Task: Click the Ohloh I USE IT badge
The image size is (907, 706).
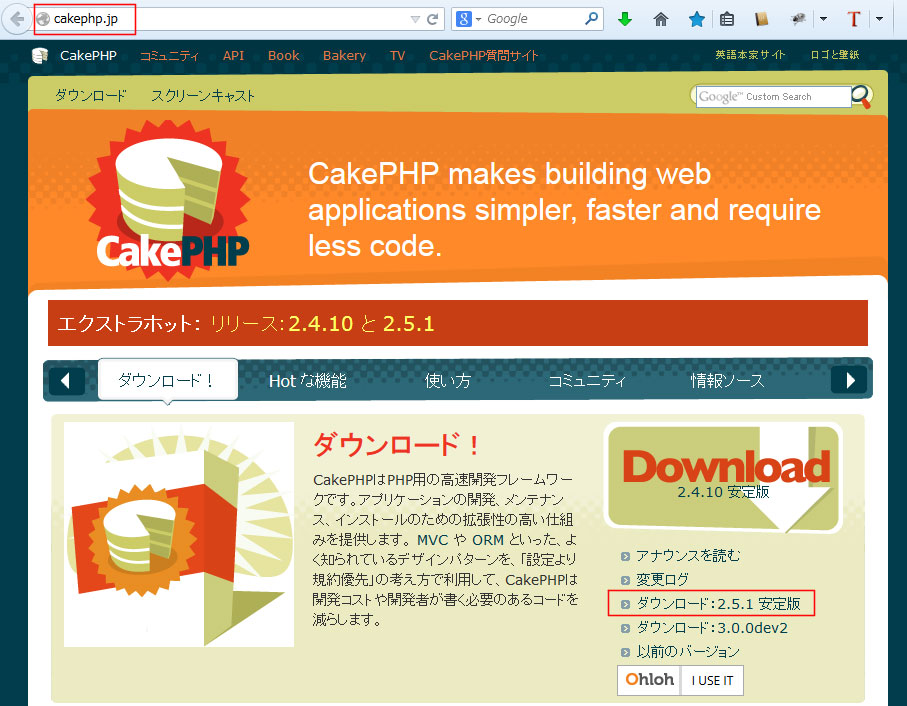Action: pyautogui.click(x=680, y=681)
